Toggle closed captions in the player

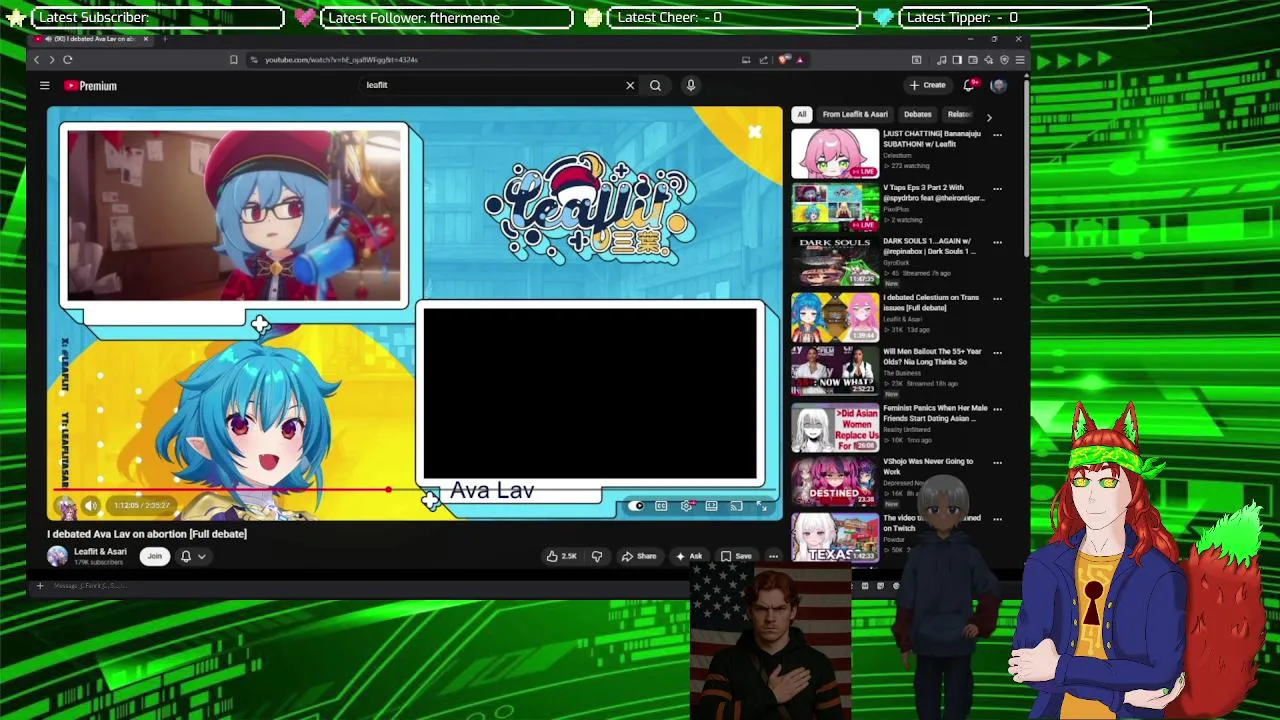(x=661, y=506)
